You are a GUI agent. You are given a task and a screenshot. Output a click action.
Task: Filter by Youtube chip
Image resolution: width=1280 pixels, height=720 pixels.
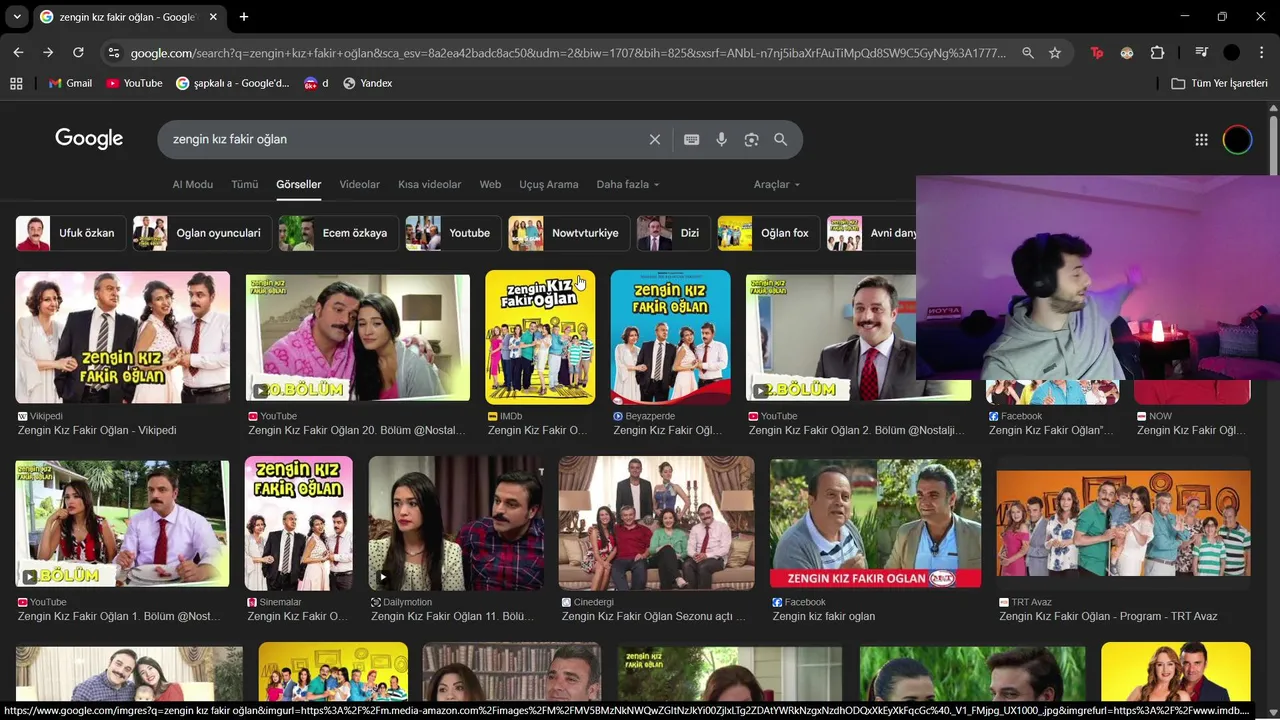click(x=453, y=233)
